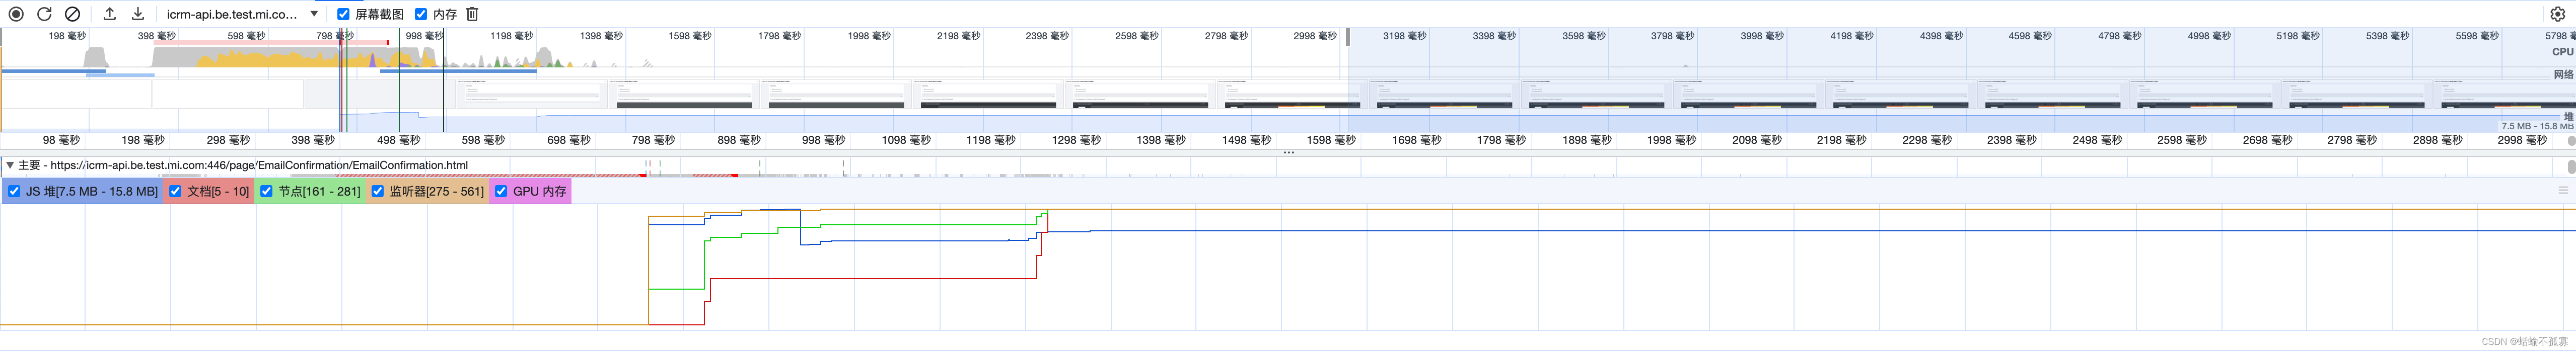
Task: Click the 2498 毫秒 ruler label
Action: point(2097,140)
